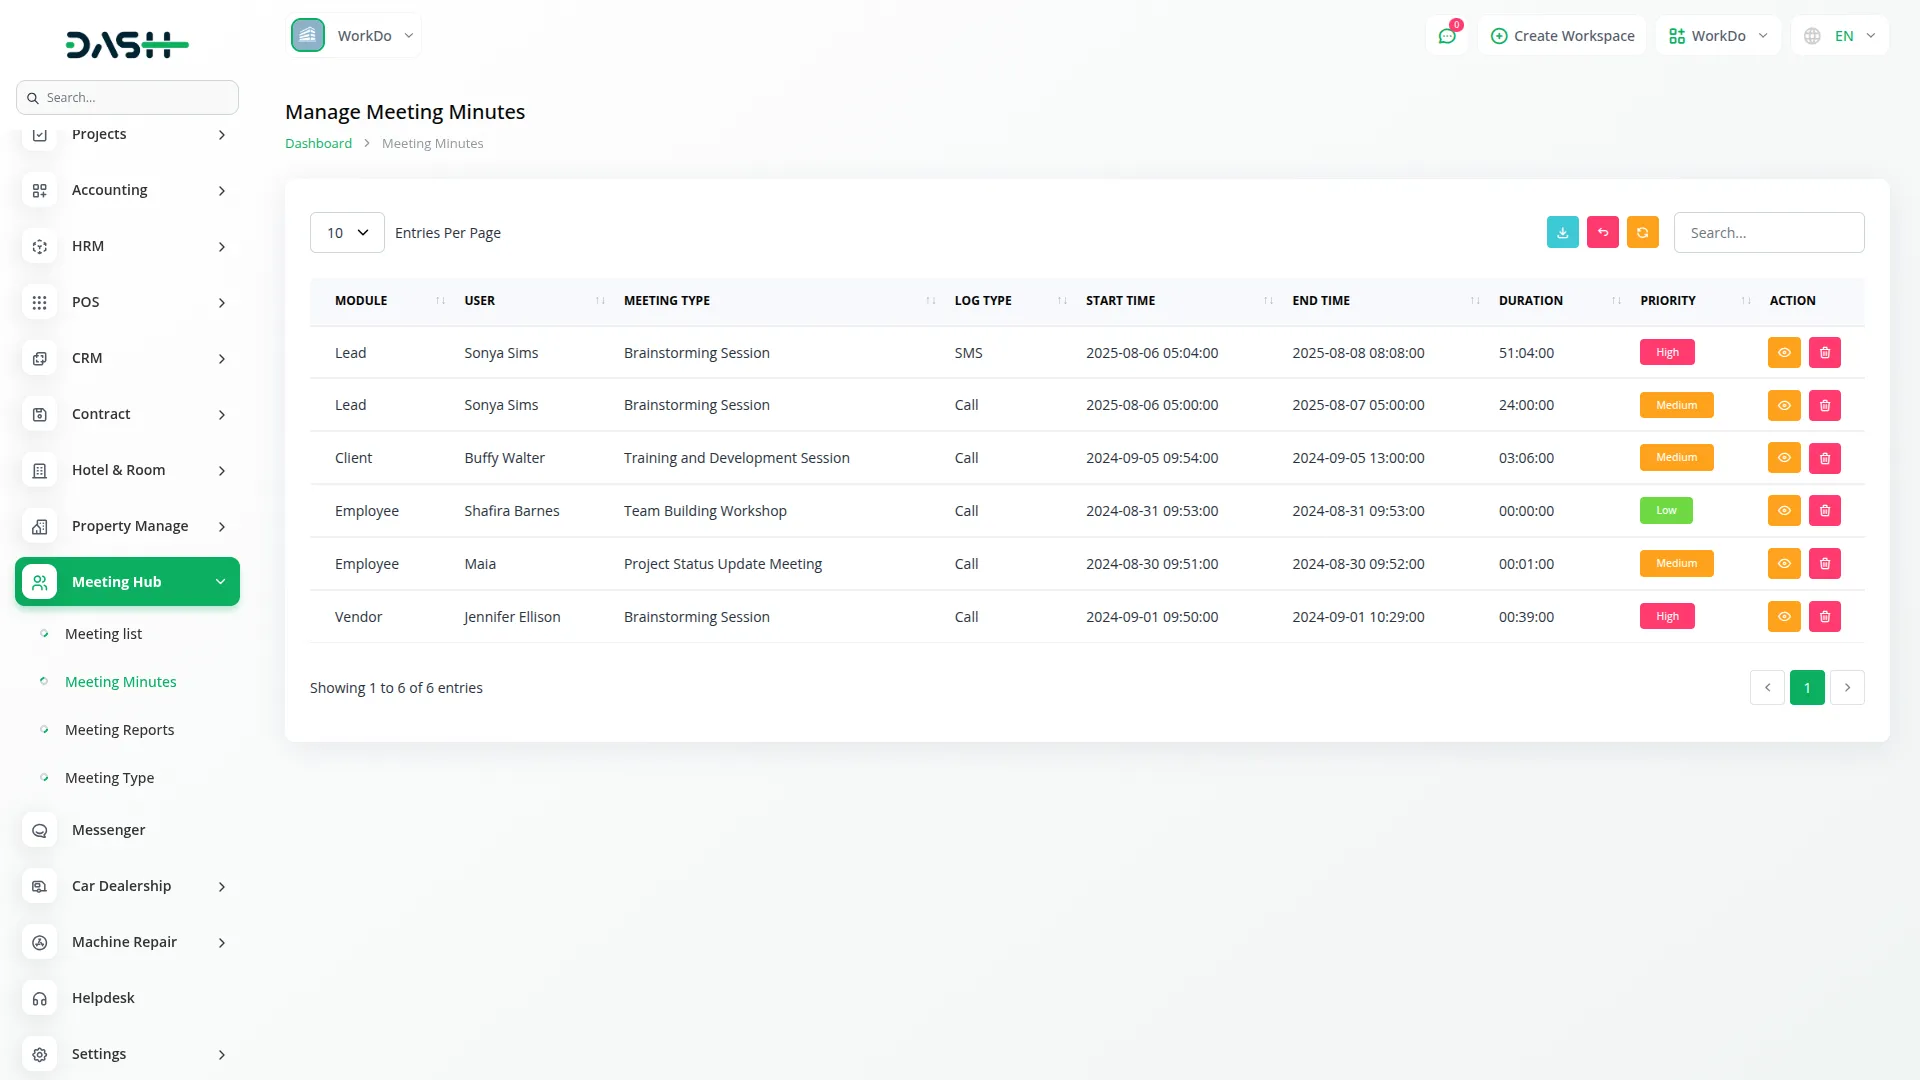1920x1080 pixels.
Task: Open the chat messages notification icon
Action: coord(1447,36)
